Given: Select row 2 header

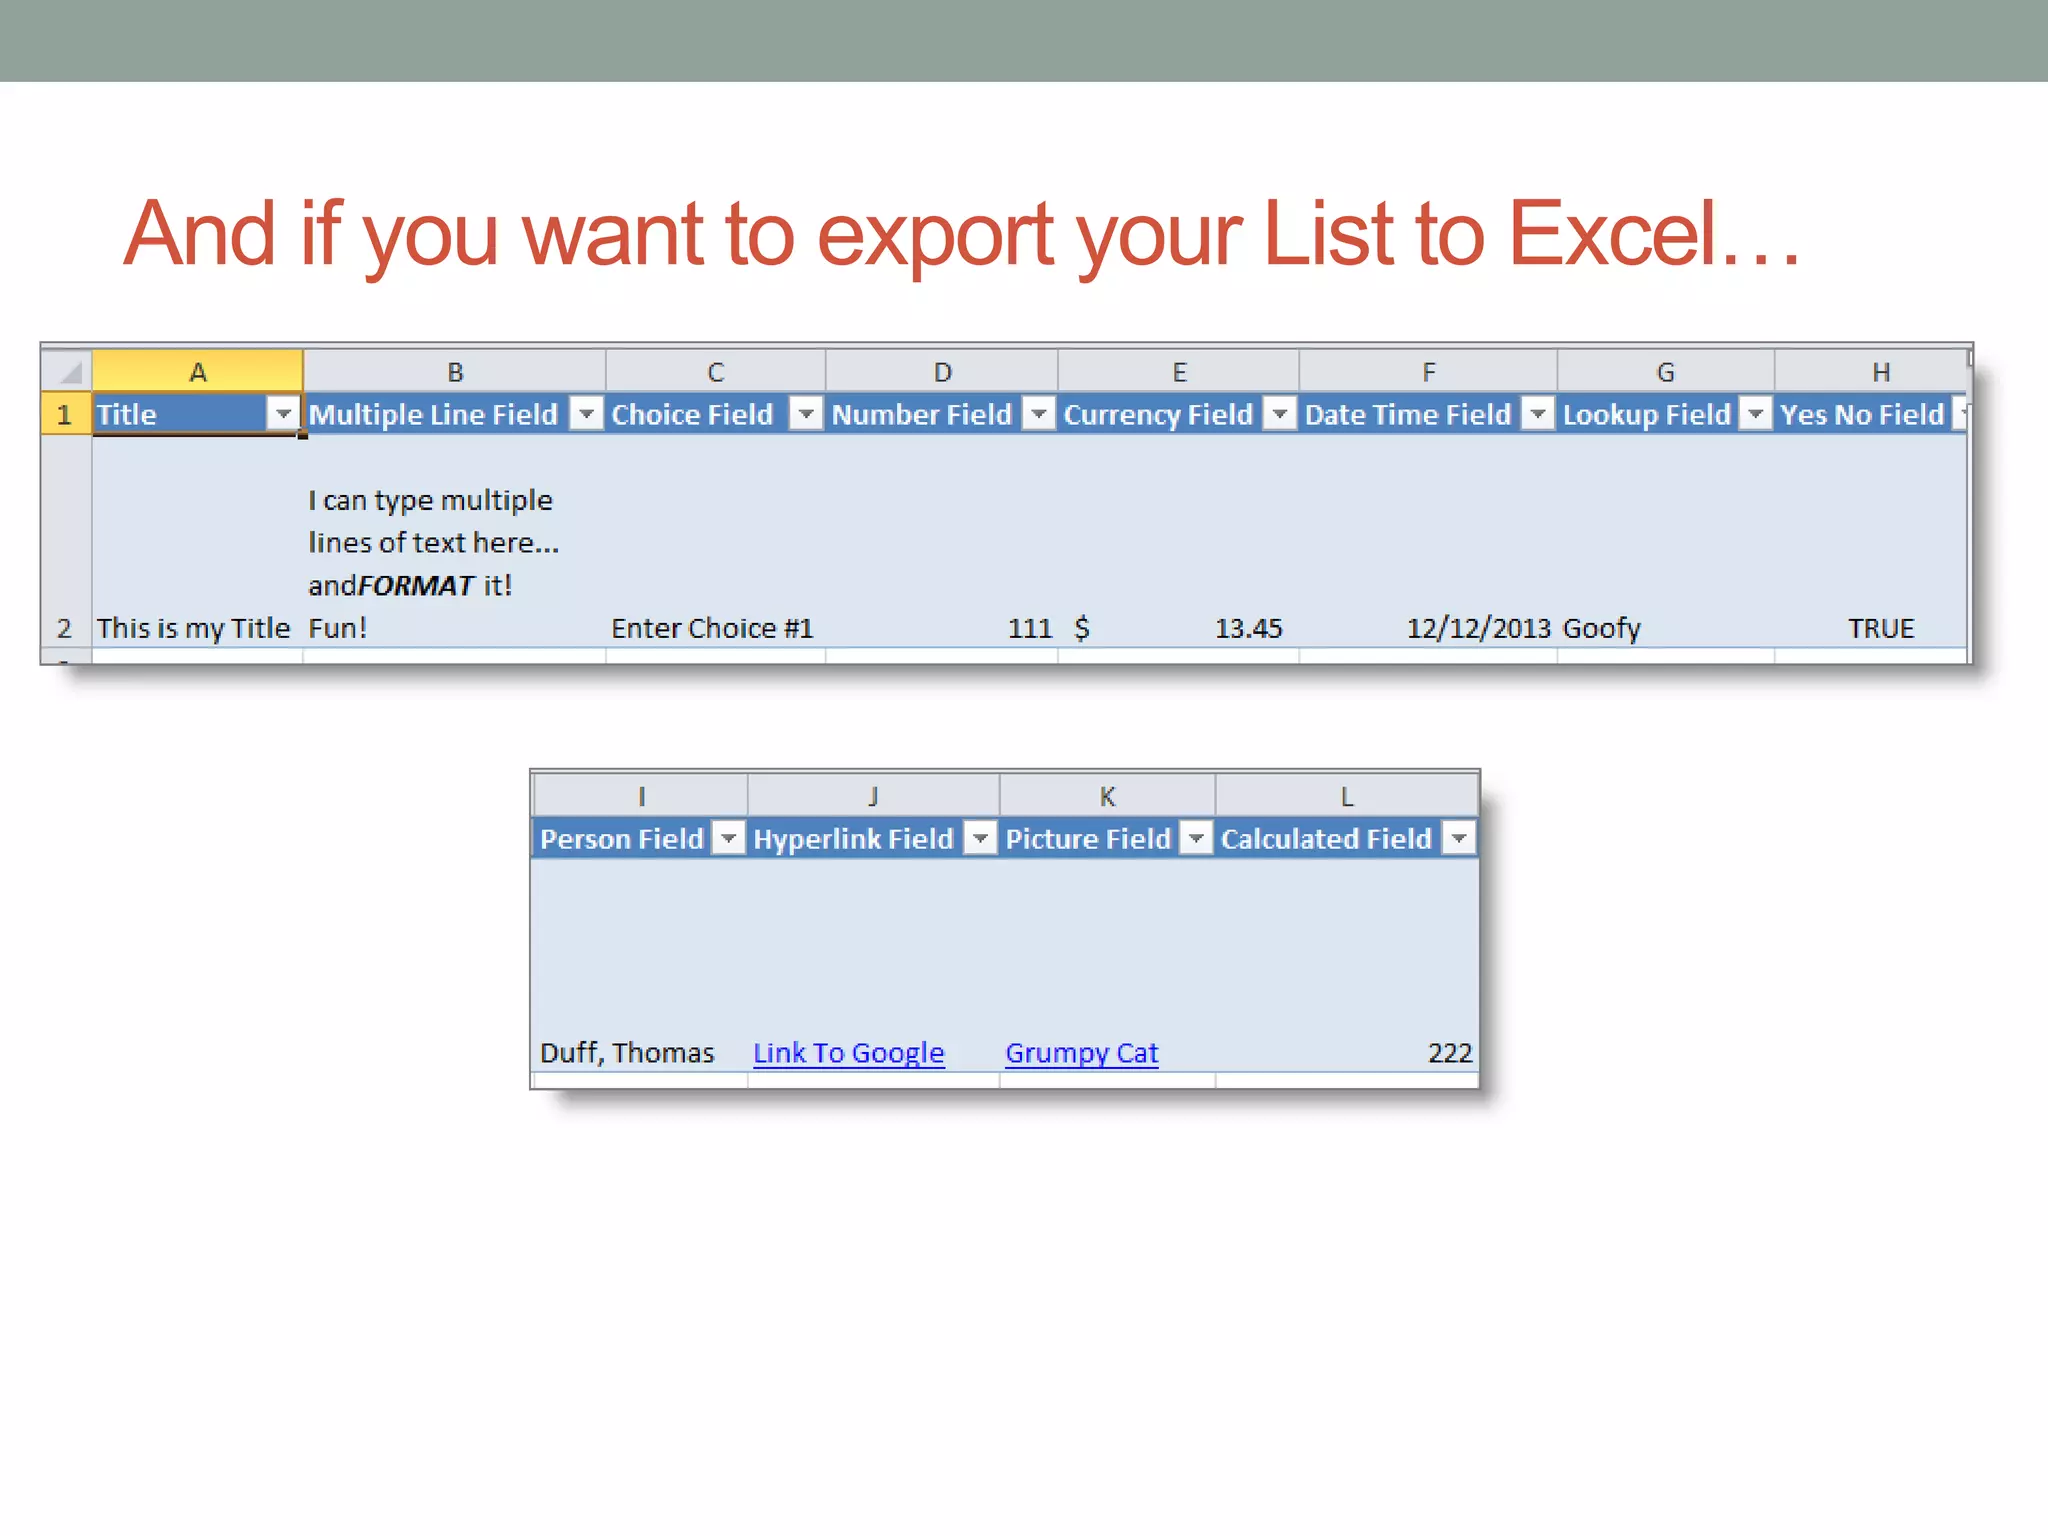Looking at the screenshot, I should tap(66, 541).
